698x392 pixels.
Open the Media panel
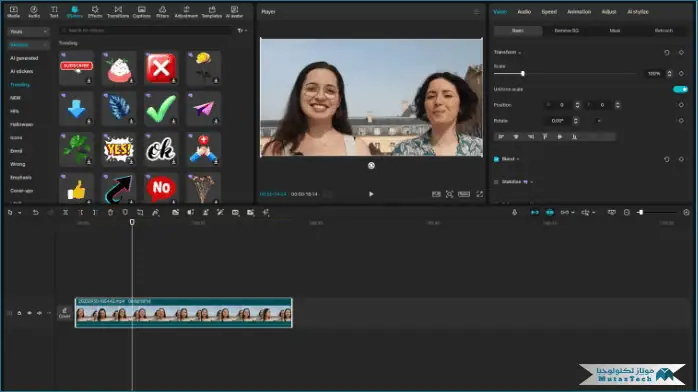pyautogui.click(x=13, y=12)
